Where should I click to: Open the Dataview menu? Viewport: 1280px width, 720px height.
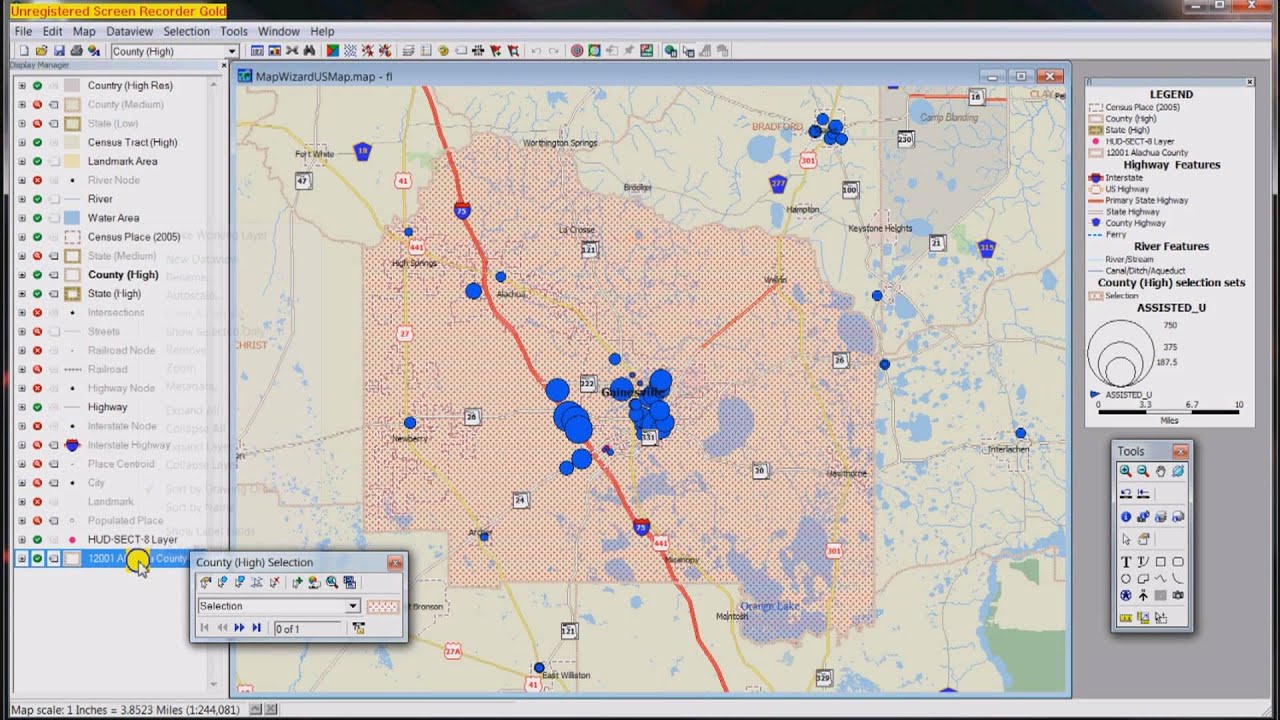pyautogui.click(x=129, y=31)
